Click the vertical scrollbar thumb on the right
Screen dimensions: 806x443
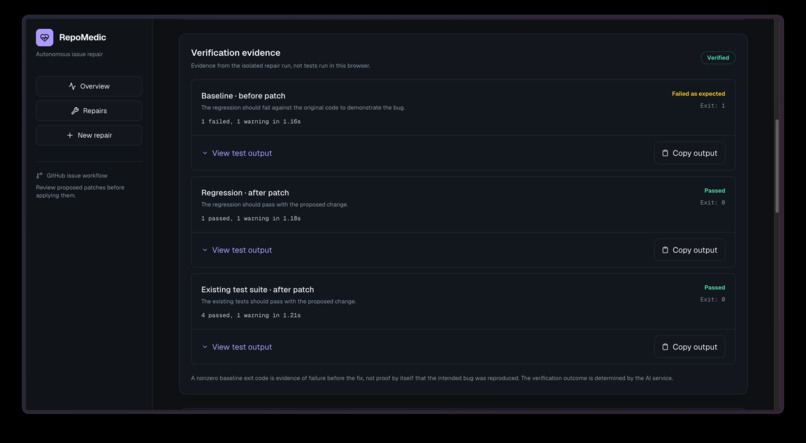777,165
